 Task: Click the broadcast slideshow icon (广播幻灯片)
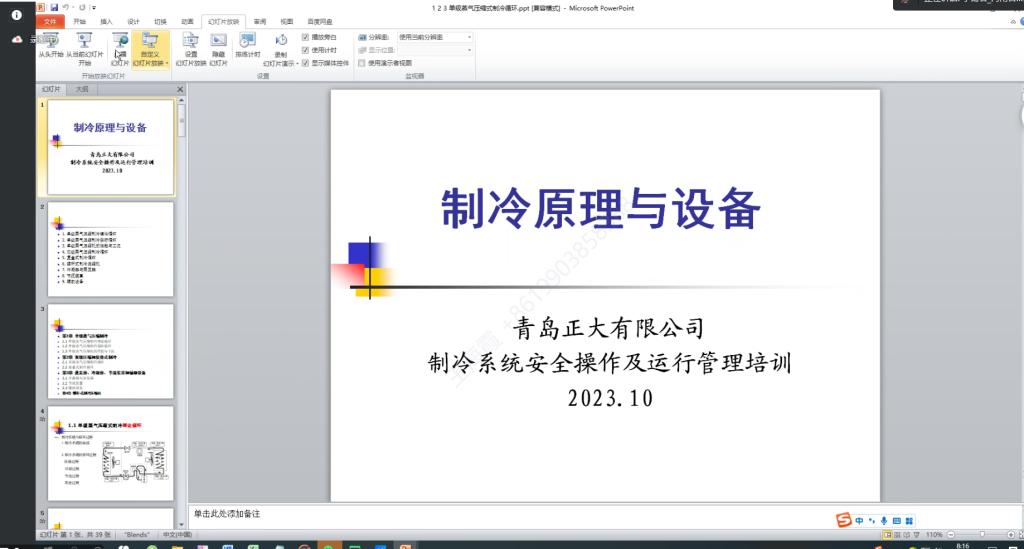pos(120,45)
